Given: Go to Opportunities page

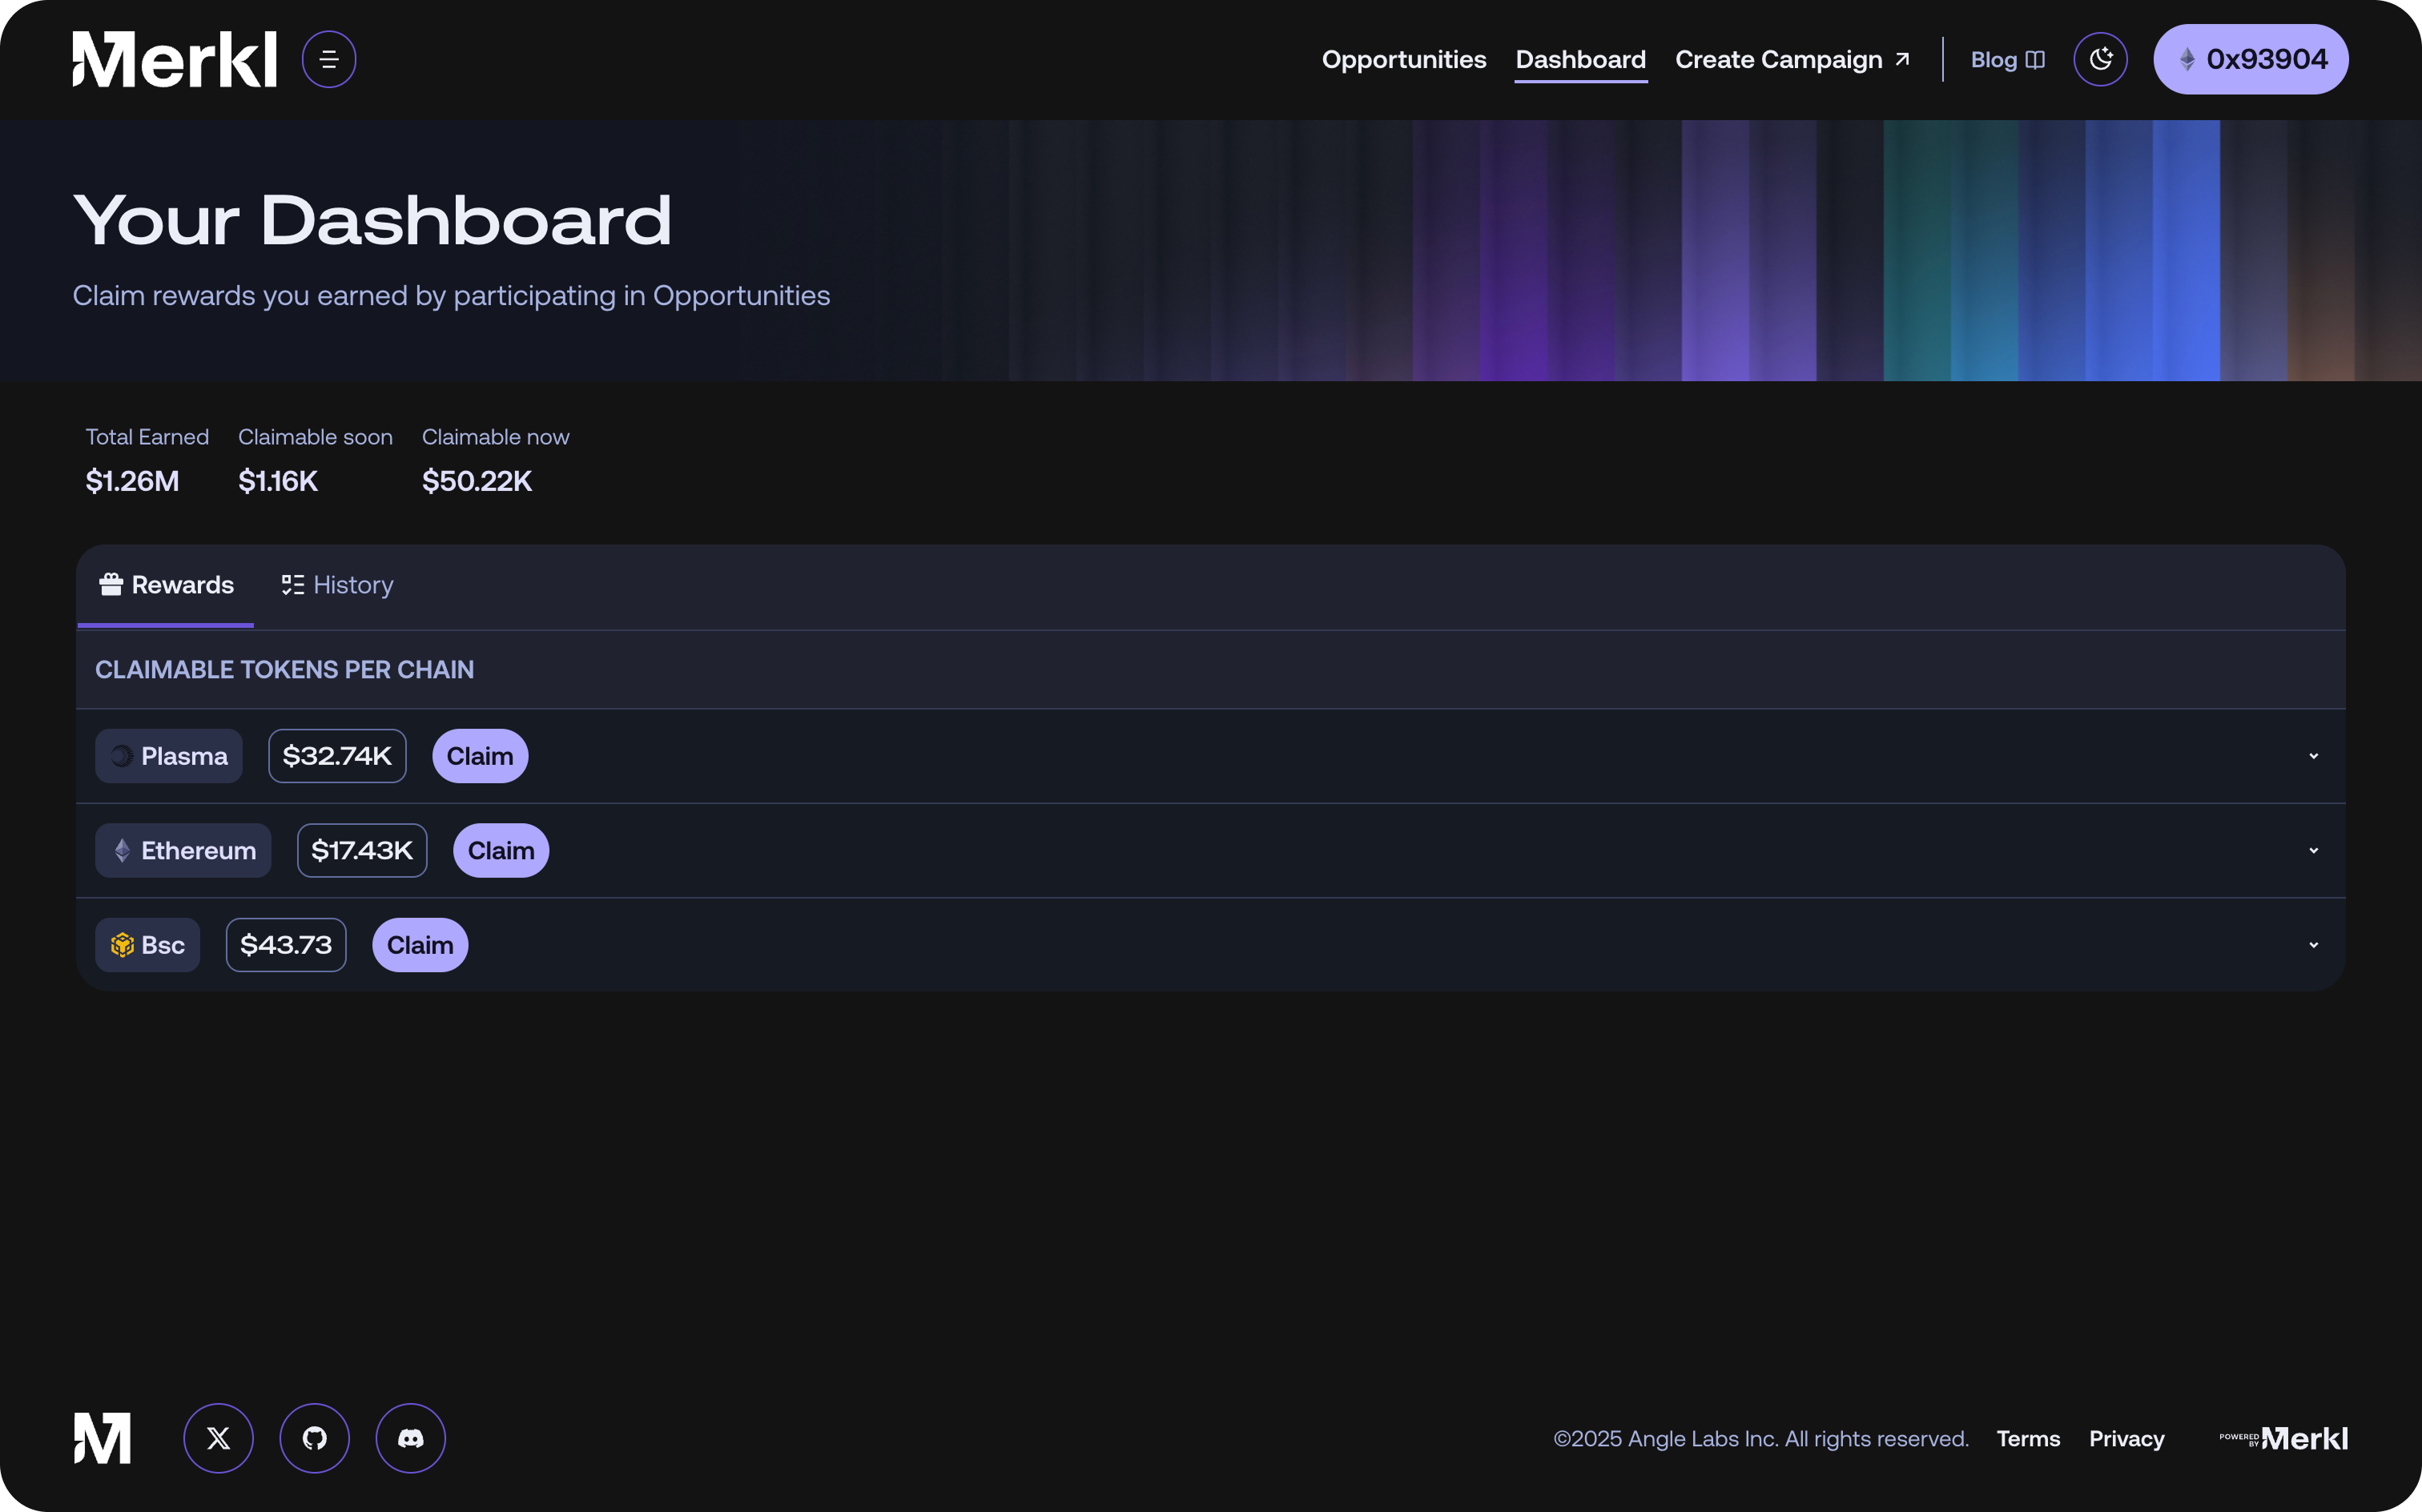Looking at the screenshot, I should (1404, 59).
